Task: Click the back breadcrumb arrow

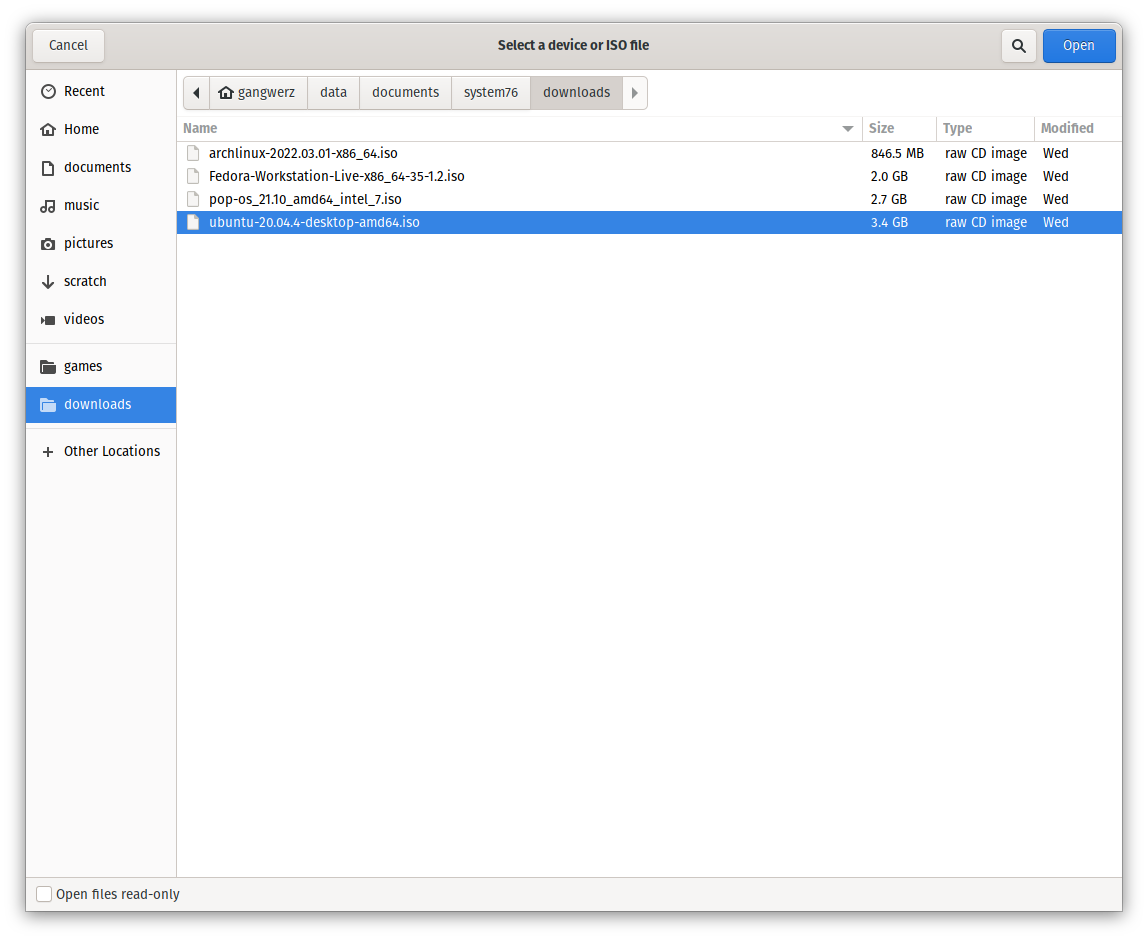Action: pos(196,92)
